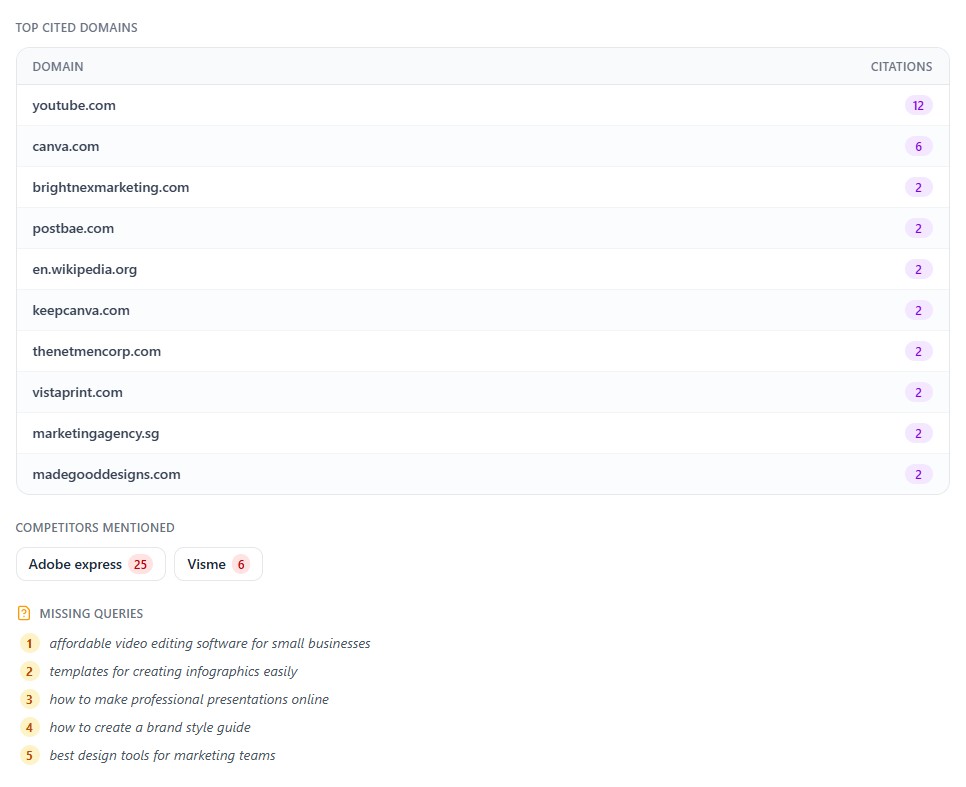Screen dimensions: 966x787
Task: Click the number 3 missing-query badge
Action: coord(29,699)
